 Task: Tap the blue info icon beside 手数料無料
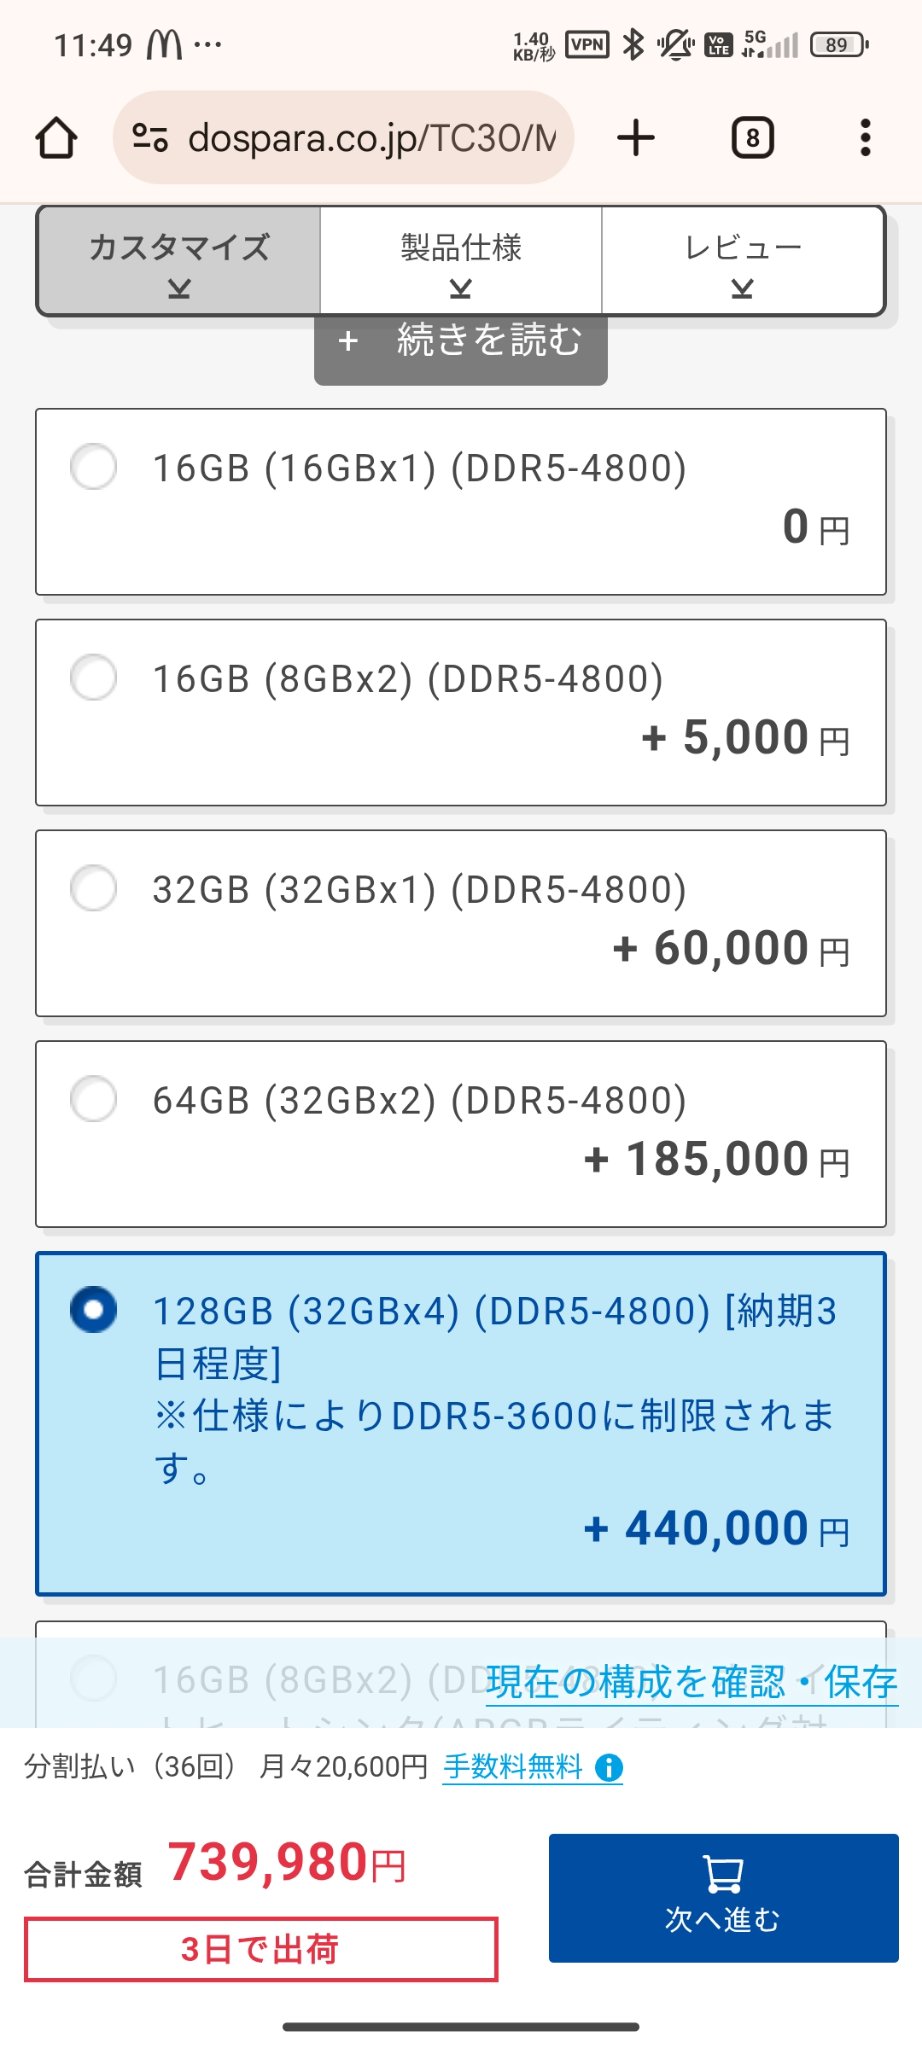click(x=609, y=1768)
